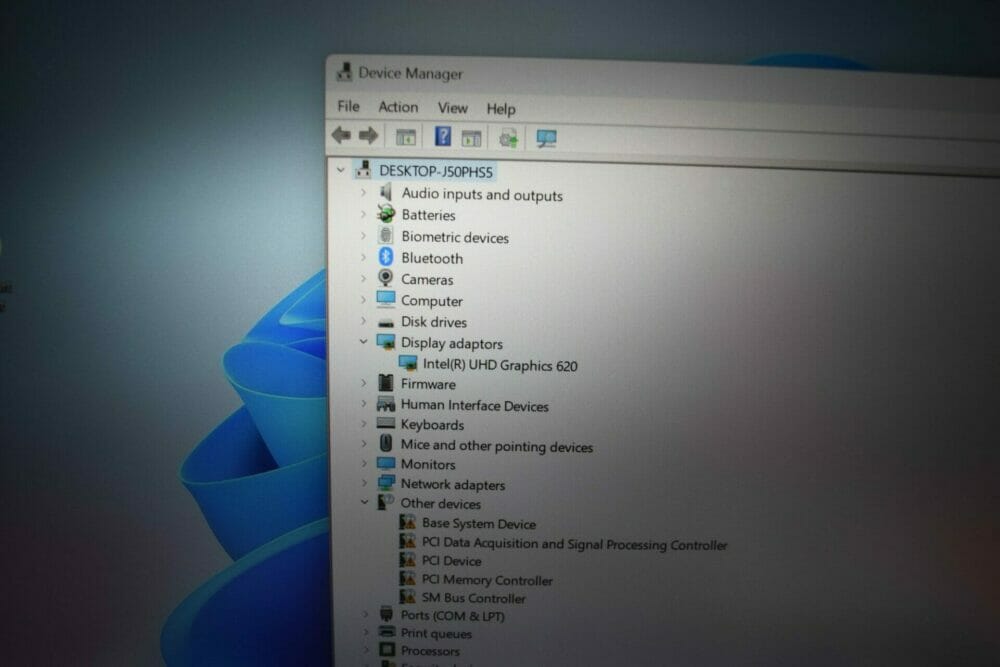Open the Help menu

click(501, 109)
